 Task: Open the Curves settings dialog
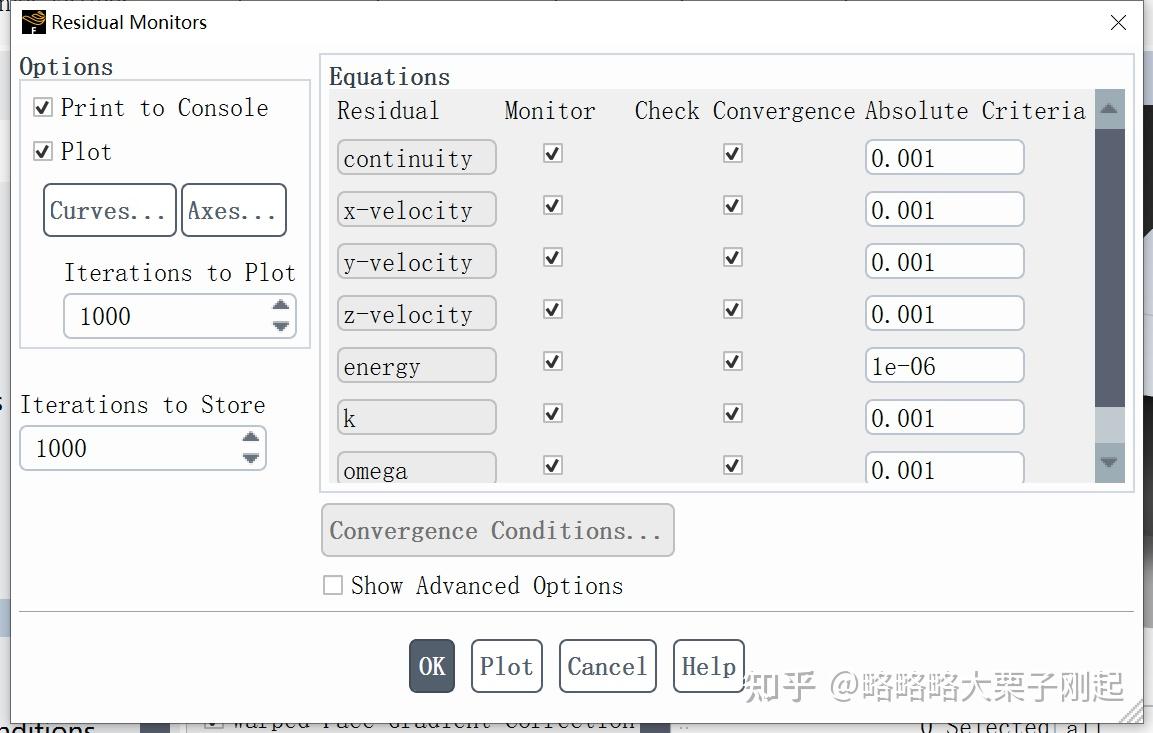[x=109, y=210]
